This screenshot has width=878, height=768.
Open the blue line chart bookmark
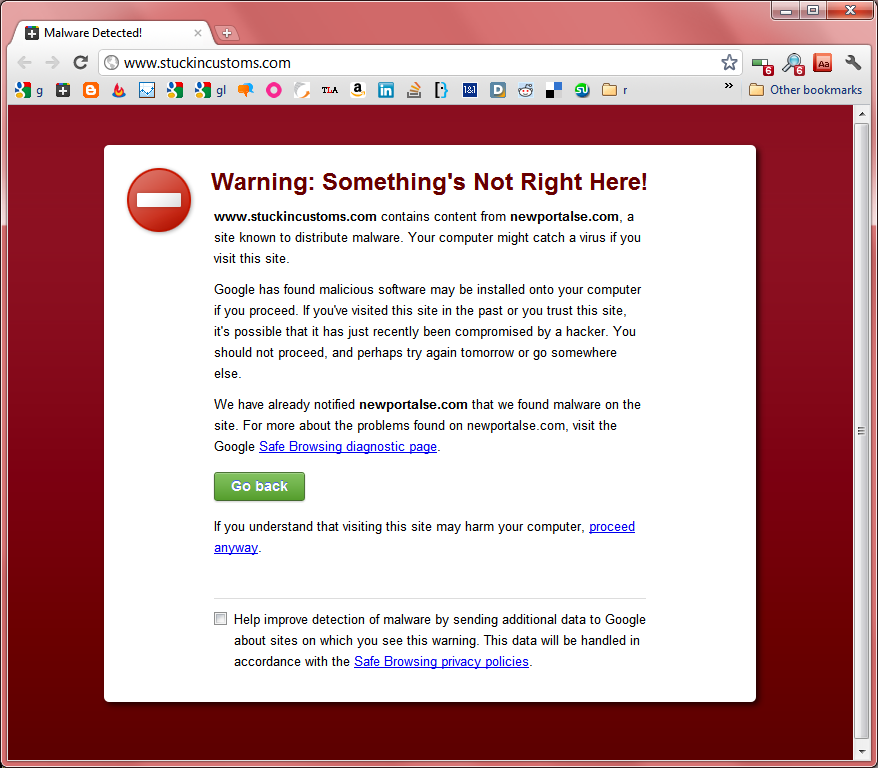click(x=147, y=90)
